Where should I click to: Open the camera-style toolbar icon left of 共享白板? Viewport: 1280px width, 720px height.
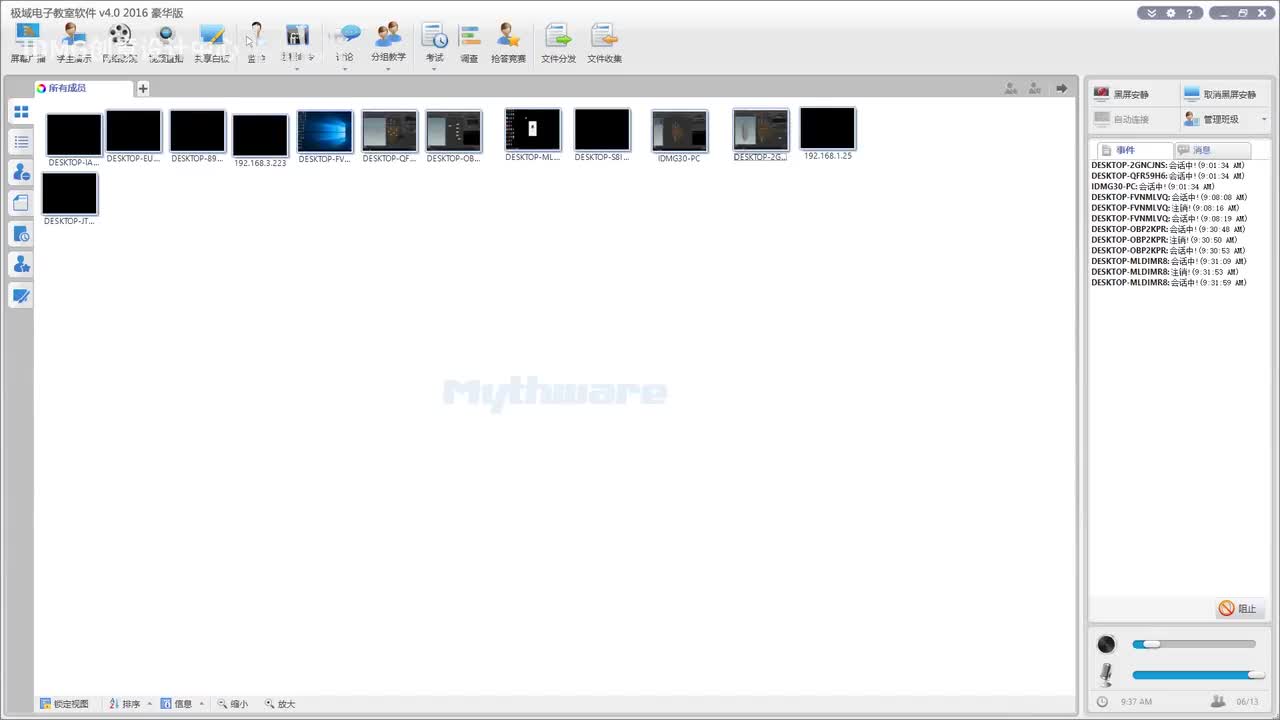coord(166,44)
